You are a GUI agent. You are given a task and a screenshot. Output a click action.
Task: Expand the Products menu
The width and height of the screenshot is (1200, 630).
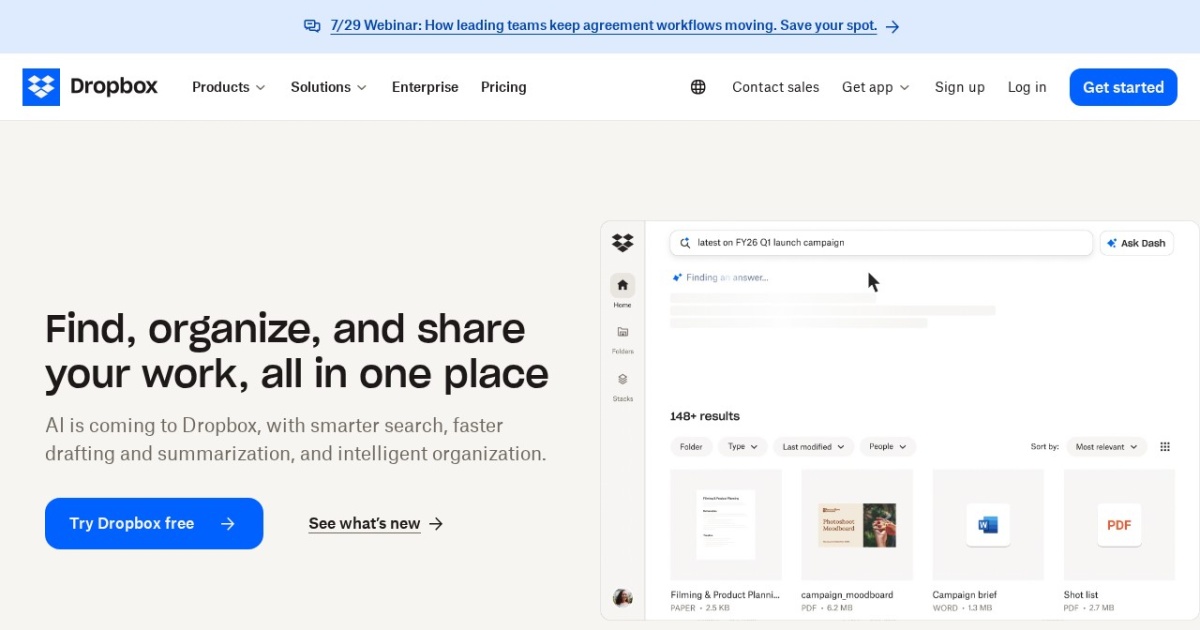pyautogui.click(x=229, y=87)
